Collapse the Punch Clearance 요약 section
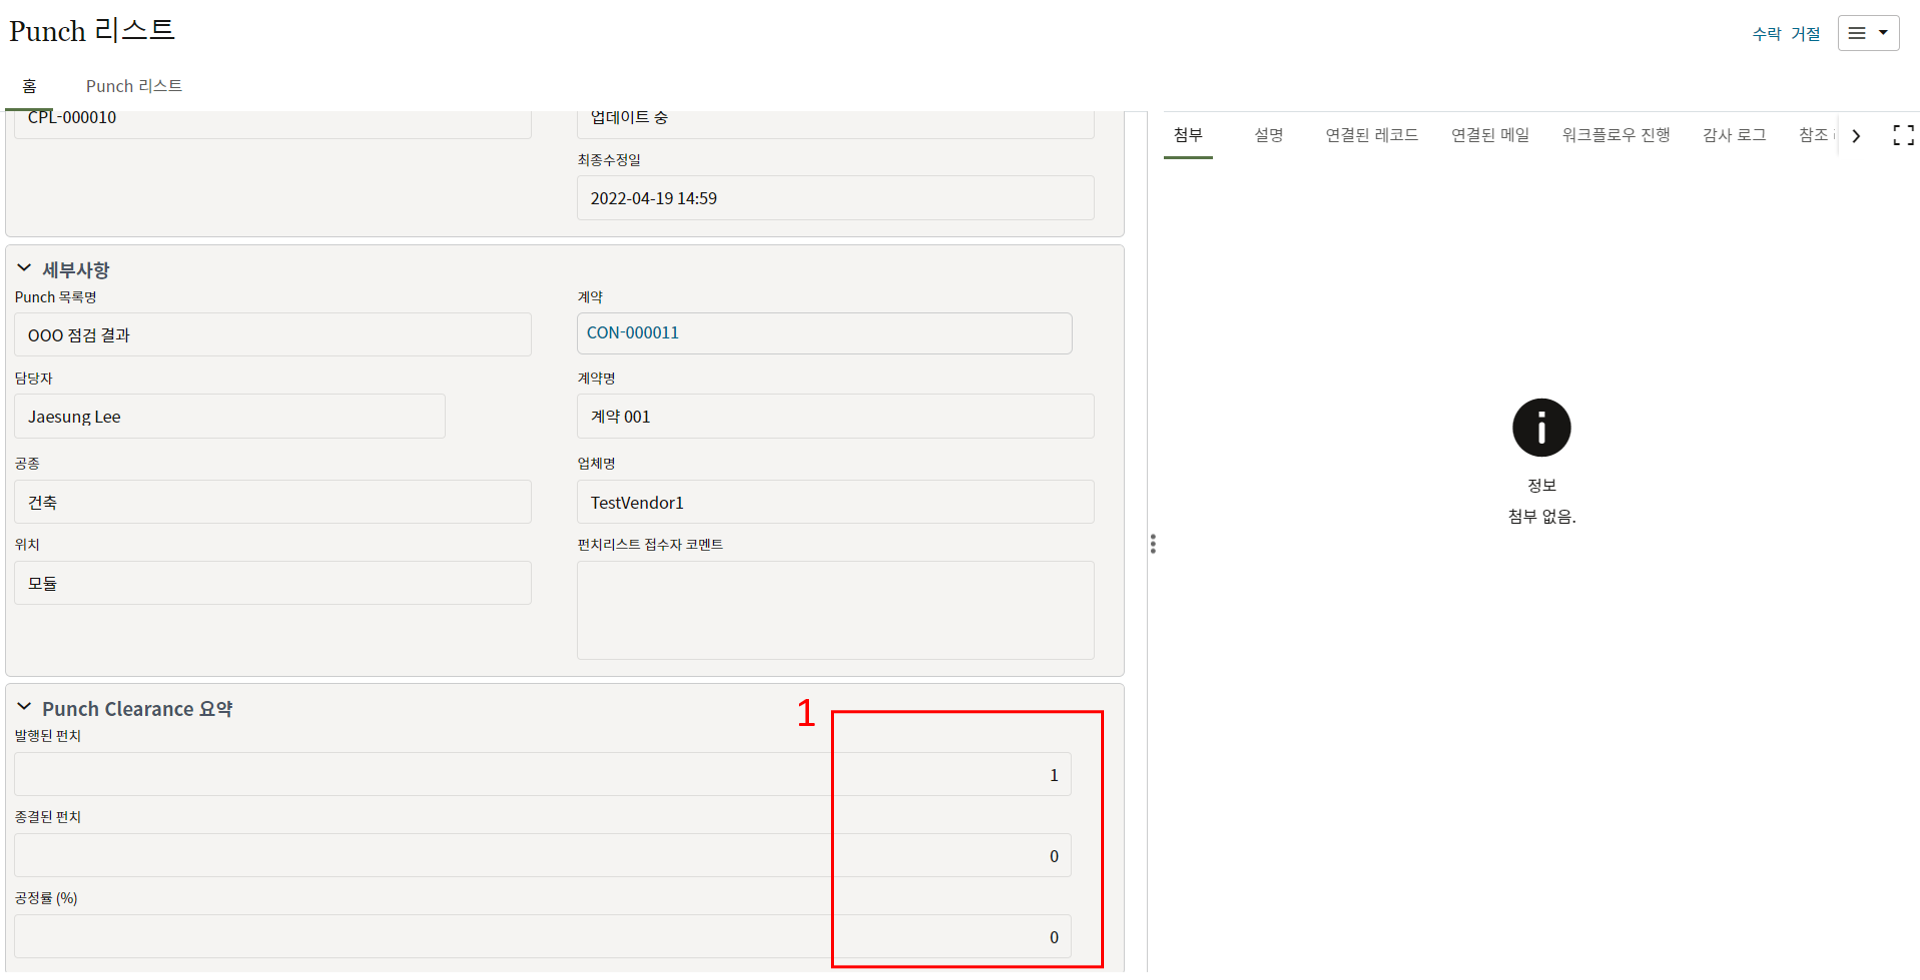The width and height of the screenshot is (1920, 980). [24, 708]
